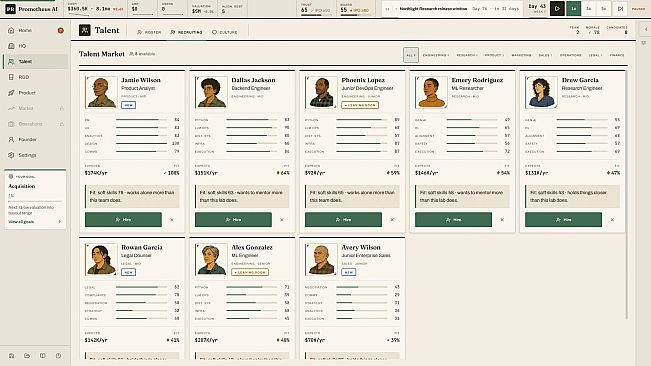
Task: Hire Drew Garcia
Action: [x=563, y=220]
